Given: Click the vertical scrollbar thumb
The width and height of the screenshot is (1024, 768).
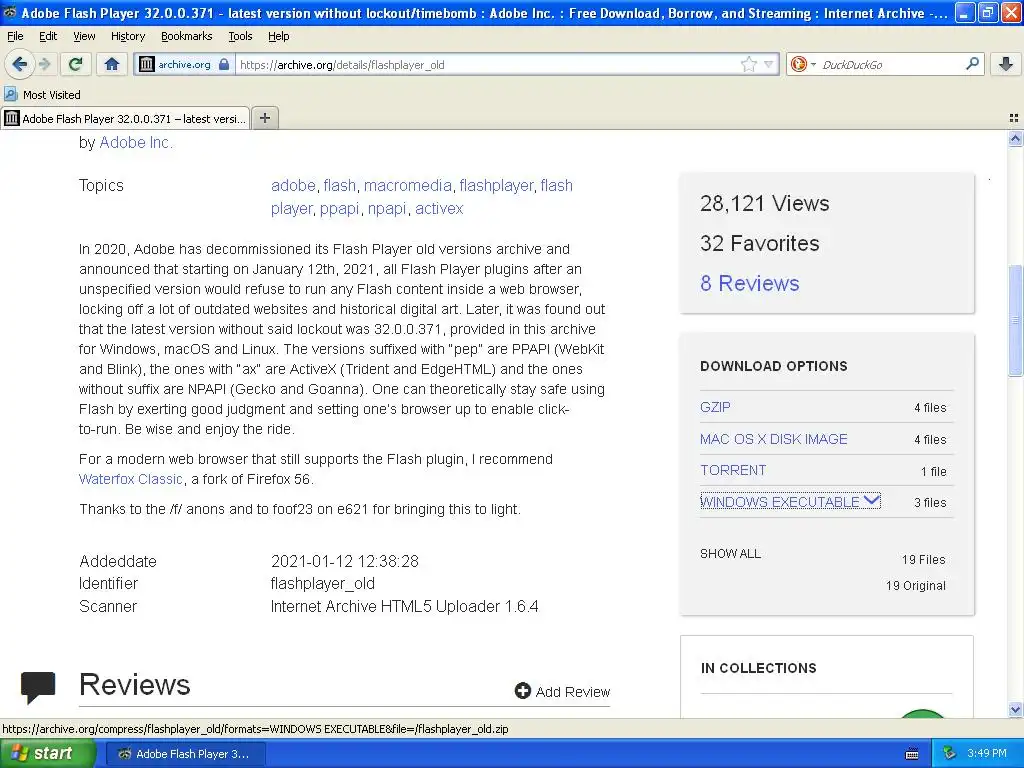Looking at the screenshot, I should tap(1015, 320).
